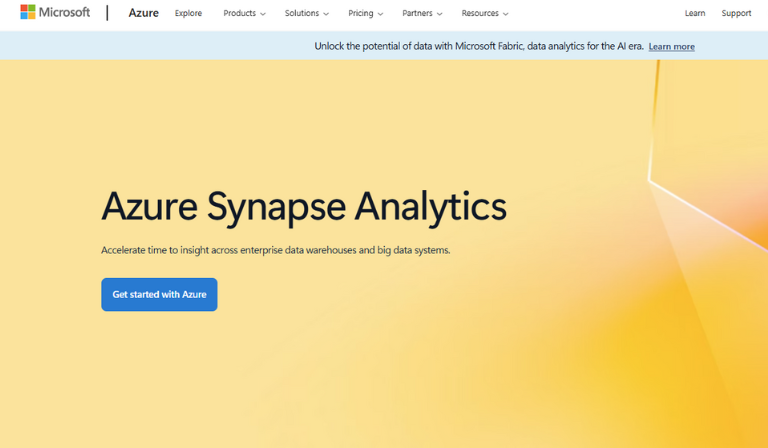Expand the Pricing dropdown
Image resolution: width=768 pixels, height=448 pixels.
pyautogui.click(x=365, y=13)
